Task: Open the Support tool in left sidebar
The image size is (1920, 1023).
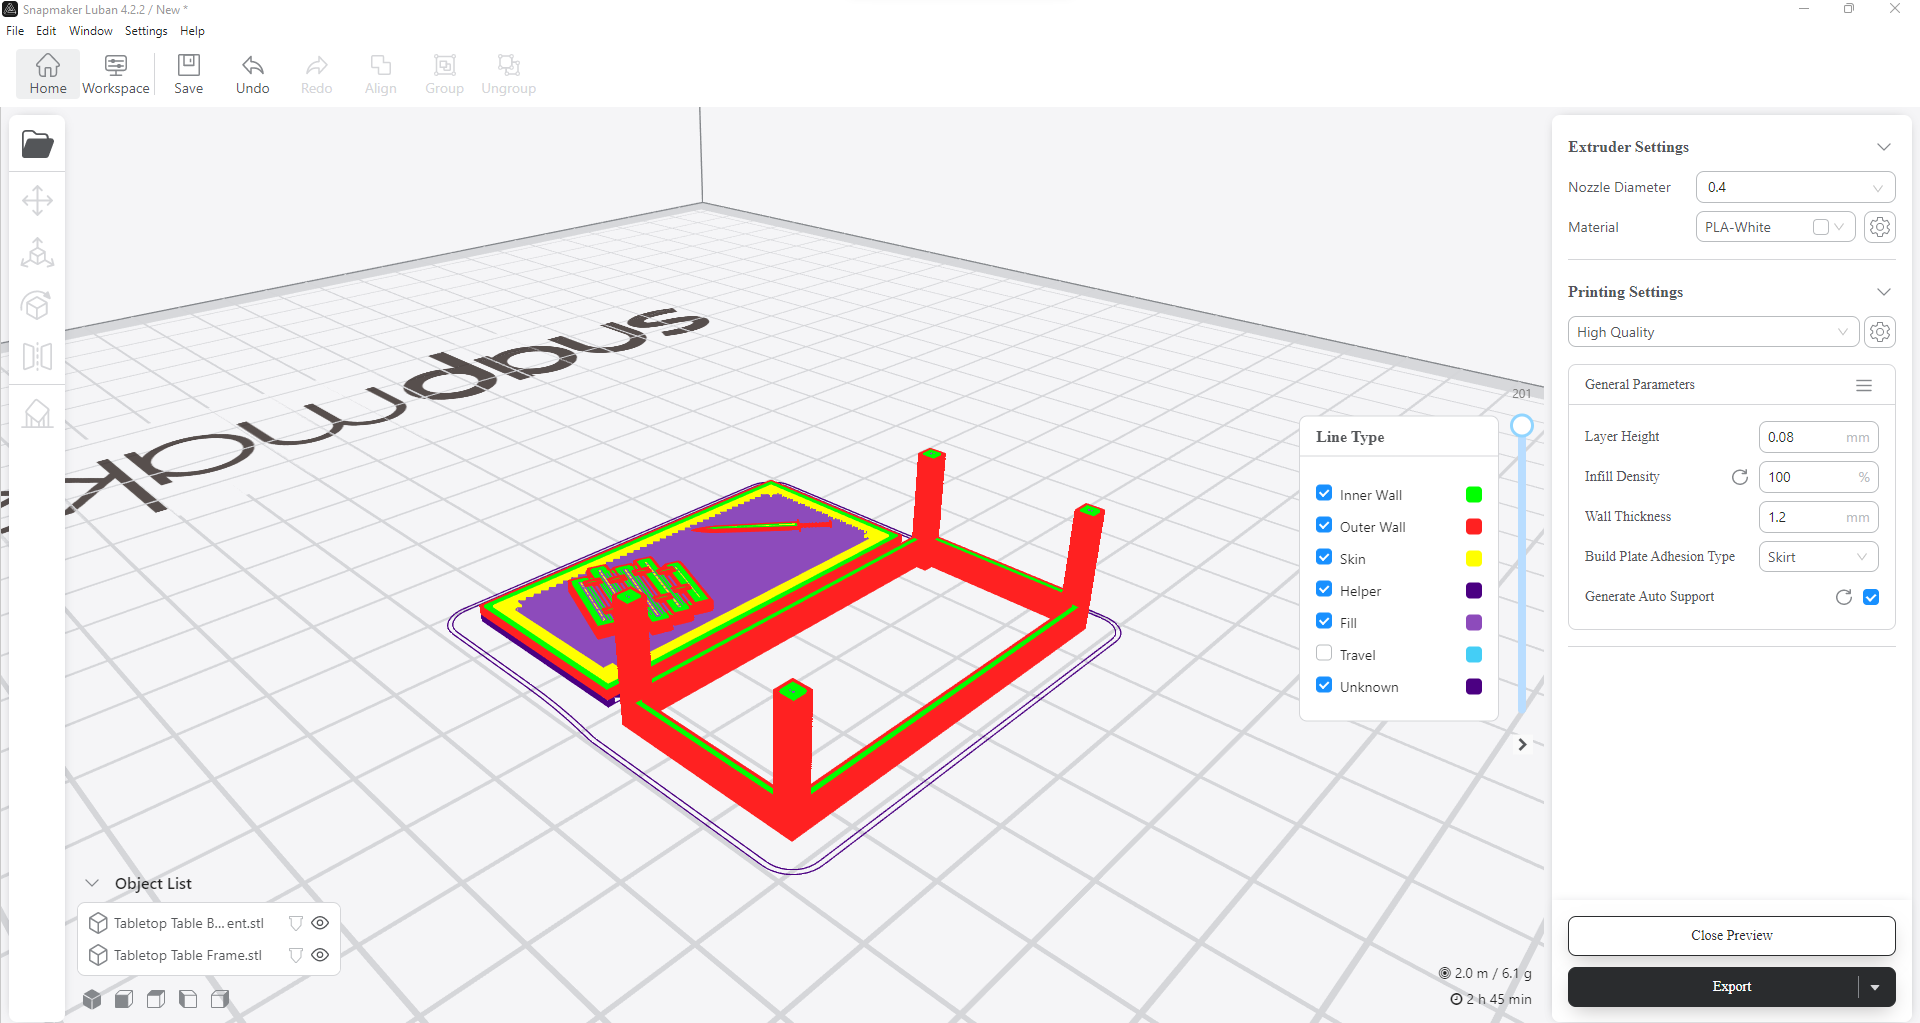Action: click(38, 413)
